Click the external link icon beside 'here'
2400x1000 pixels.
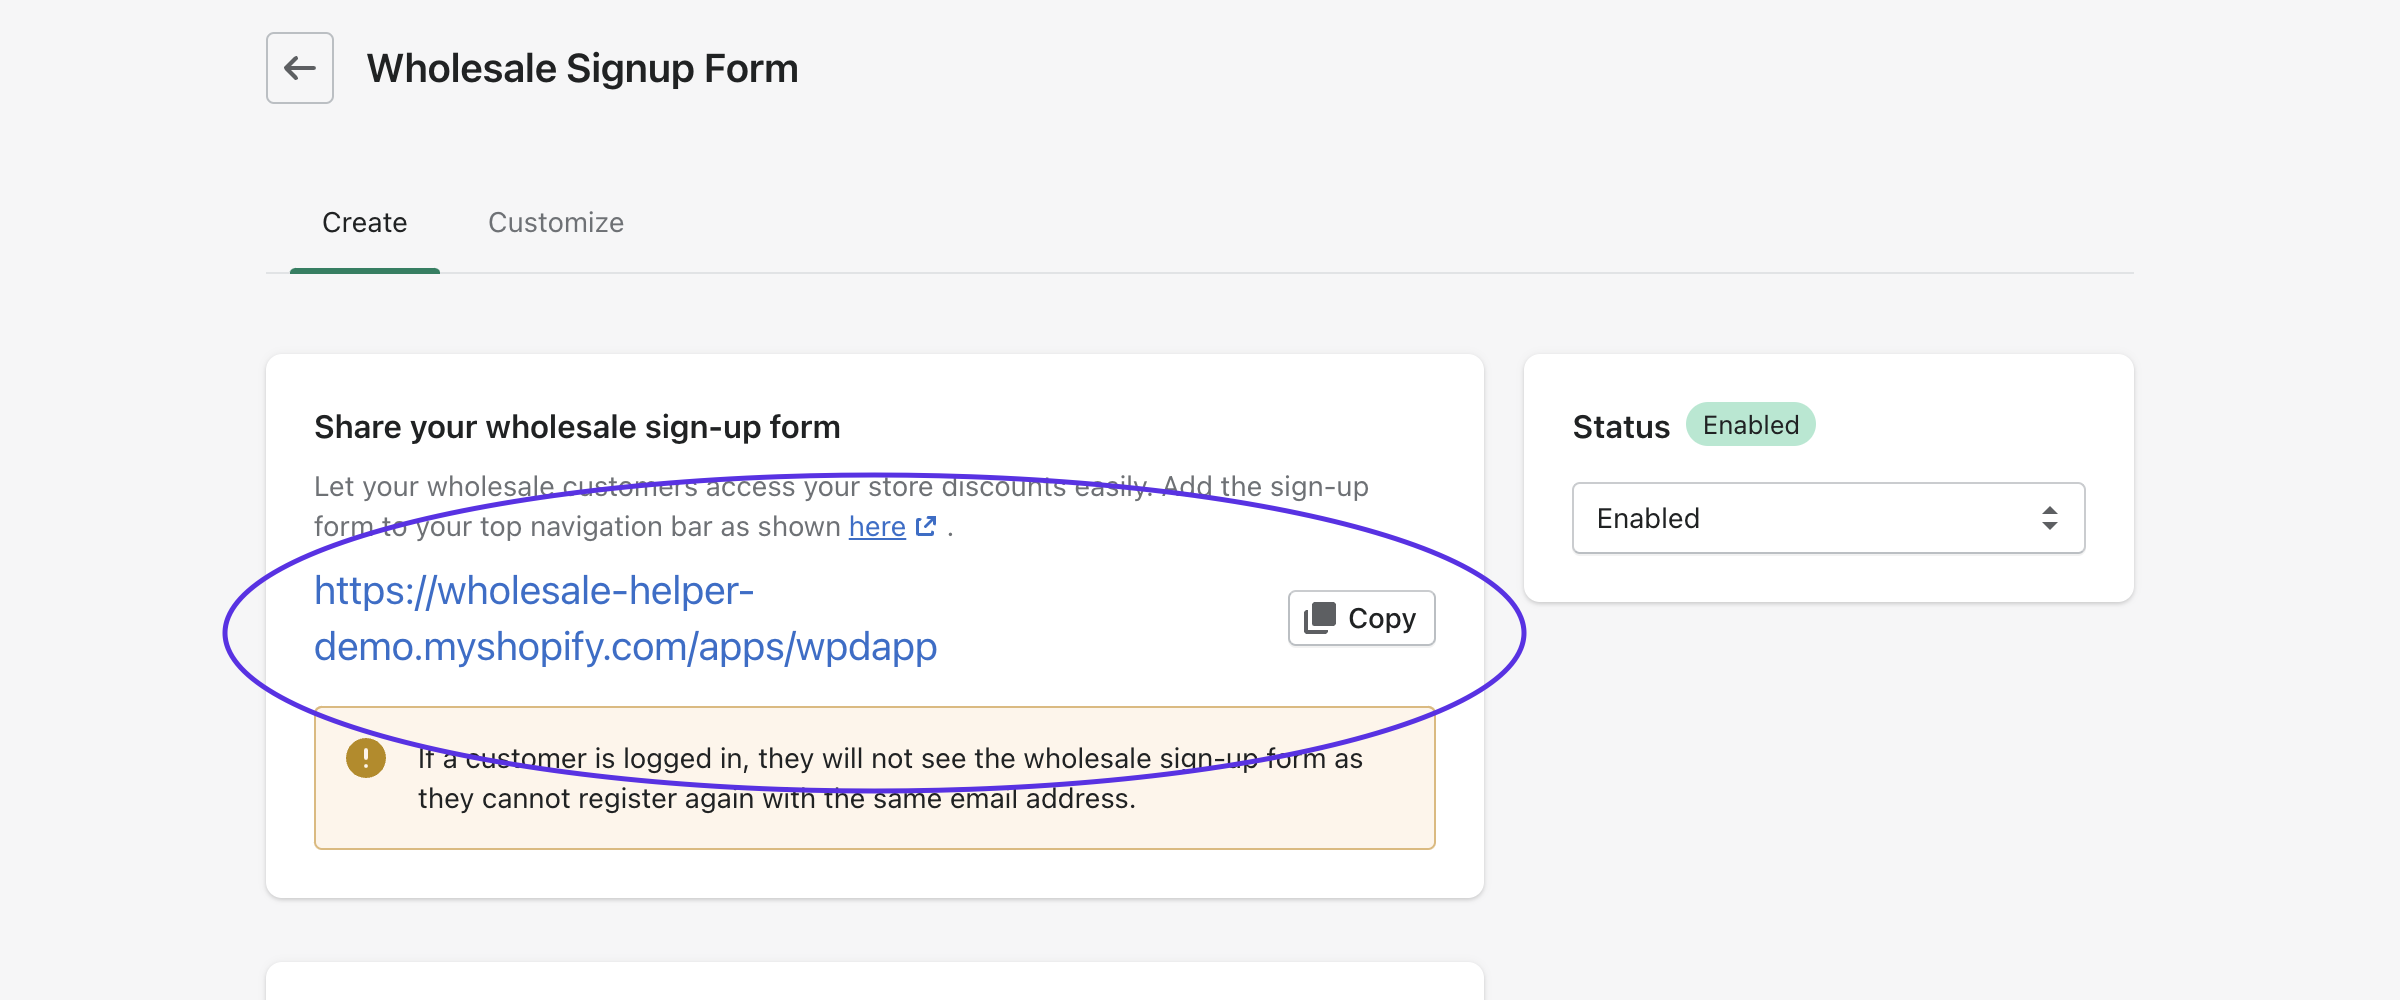coord(926,526)
